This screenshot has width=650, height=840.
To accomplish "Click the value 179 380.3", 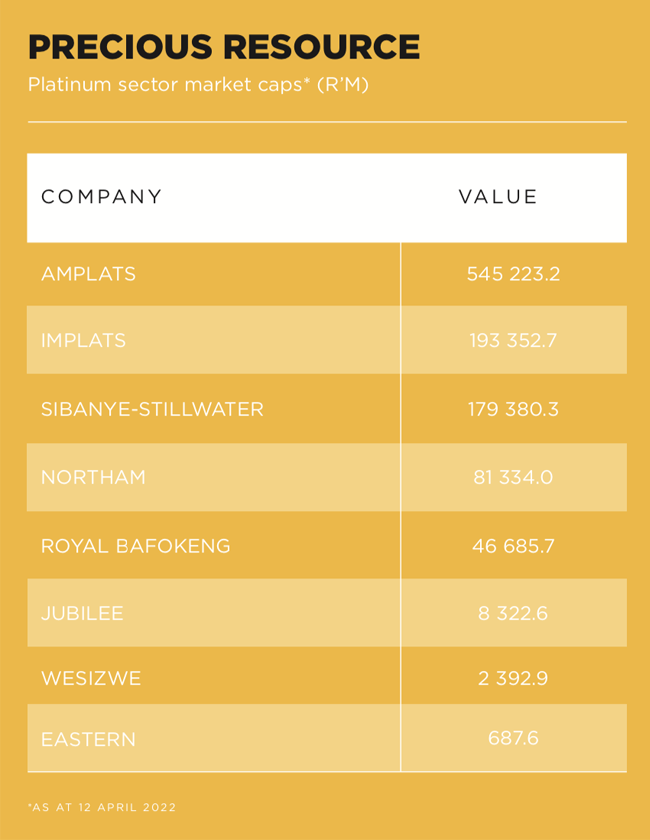I will (513, 409).
